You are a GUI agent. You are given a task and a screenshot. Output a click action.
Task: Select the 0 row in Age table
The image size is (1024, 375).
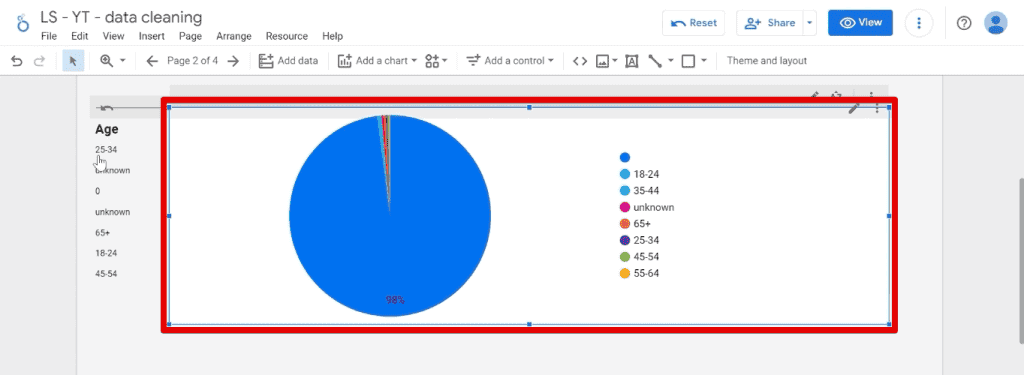click(97, 191)
